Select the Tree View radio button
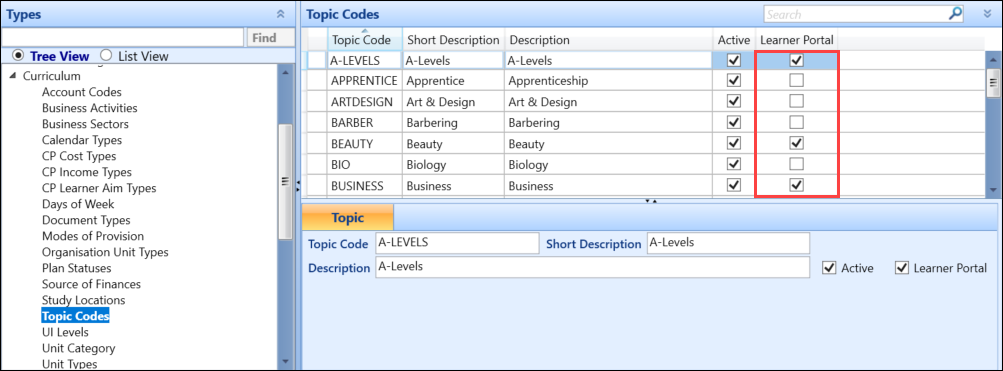Screen dimensions: 1003x371 tap(18, 56)
